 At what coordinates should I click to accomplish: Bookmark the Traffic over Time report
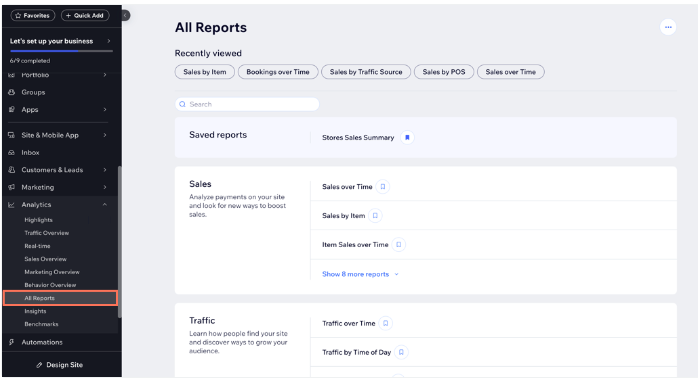(x=386, y=323)
